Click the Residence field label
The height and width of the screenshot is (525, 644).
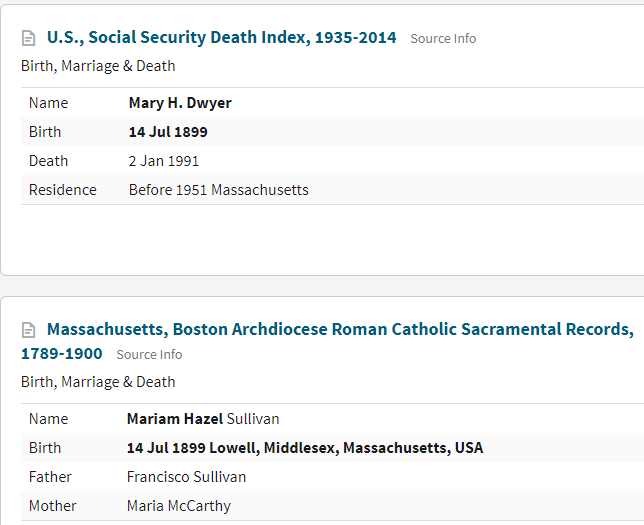click(62, 190)
